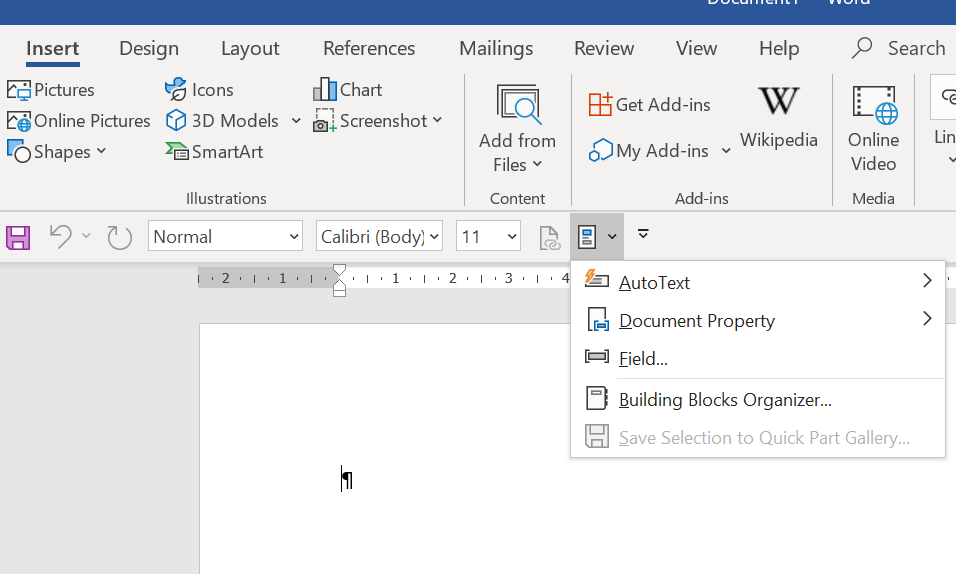The height and width of the screenshot is (574, 956).
Task: Switch to the Insert tab
Action: click(52, 48)
